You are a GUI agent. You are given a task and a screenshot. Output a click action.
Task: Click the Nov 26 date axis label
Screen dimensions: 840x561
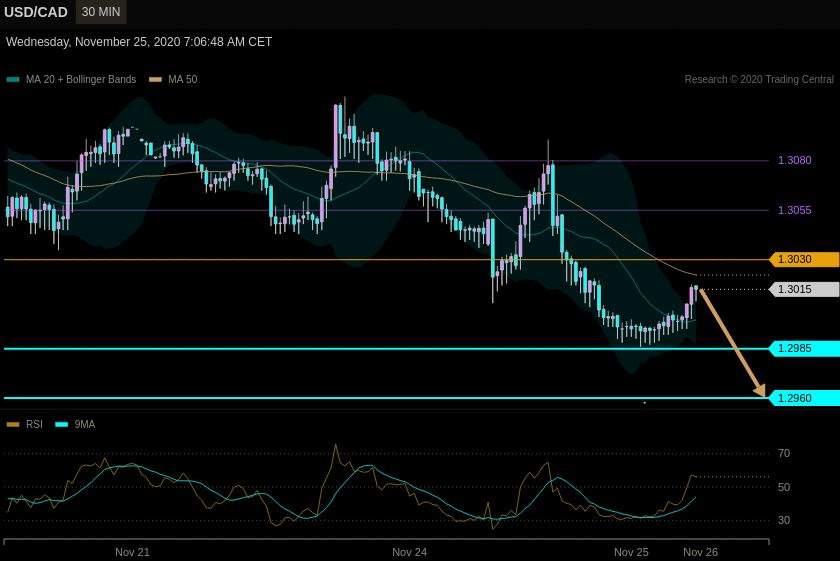click(700, 552)
